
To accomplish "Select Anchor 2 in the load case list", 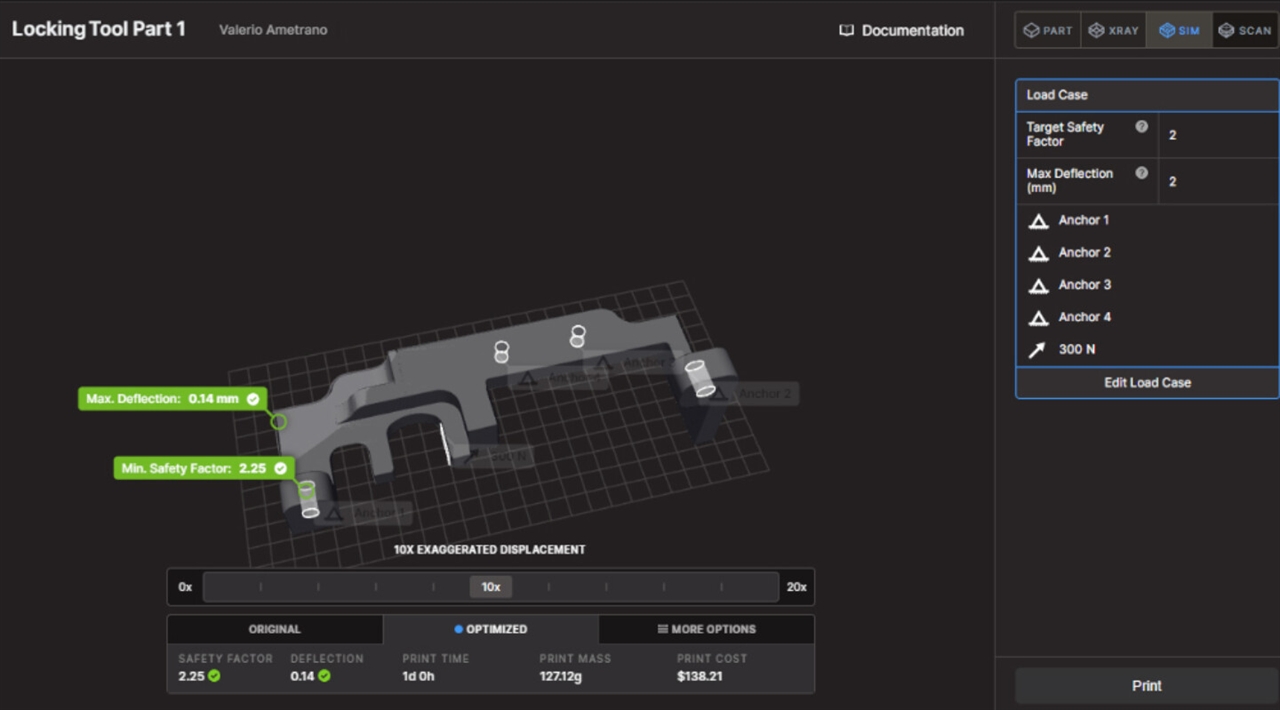I will tap(1084, 253).
